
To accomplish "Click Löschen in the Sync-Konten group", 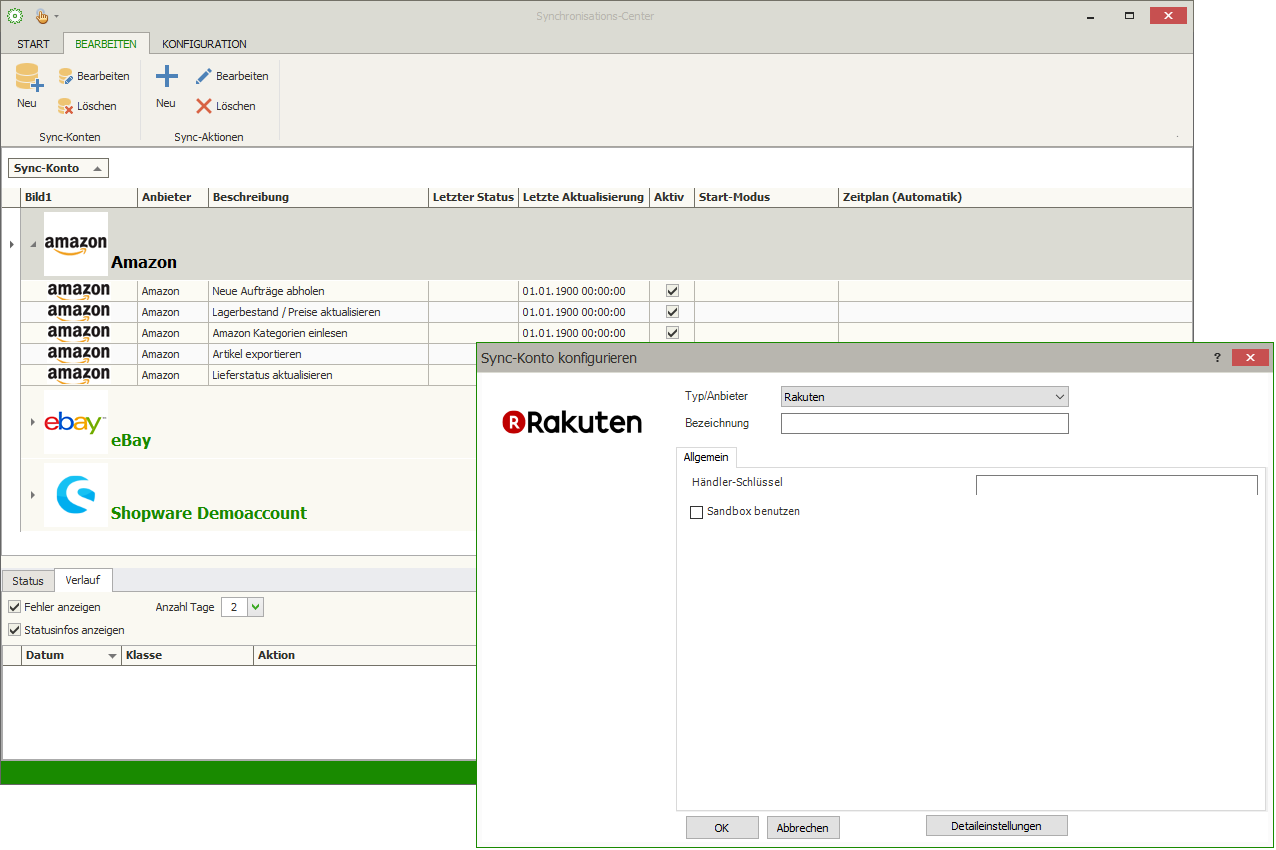I will click(x=87, y=106).
